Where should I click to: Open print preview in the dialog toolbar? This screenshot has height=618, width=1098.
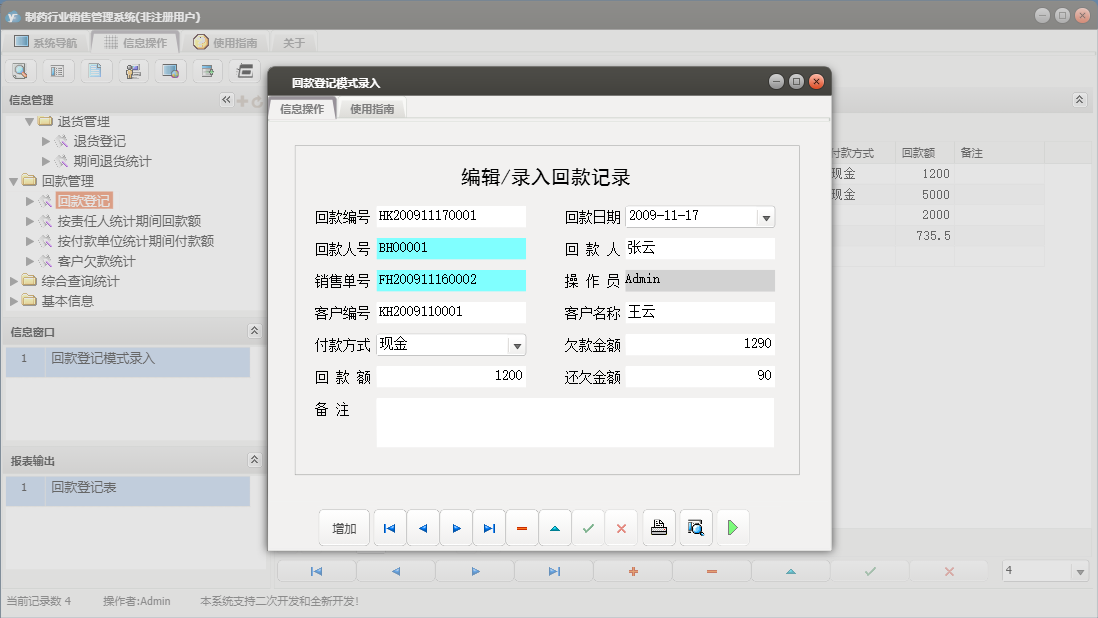pos(695,527)
